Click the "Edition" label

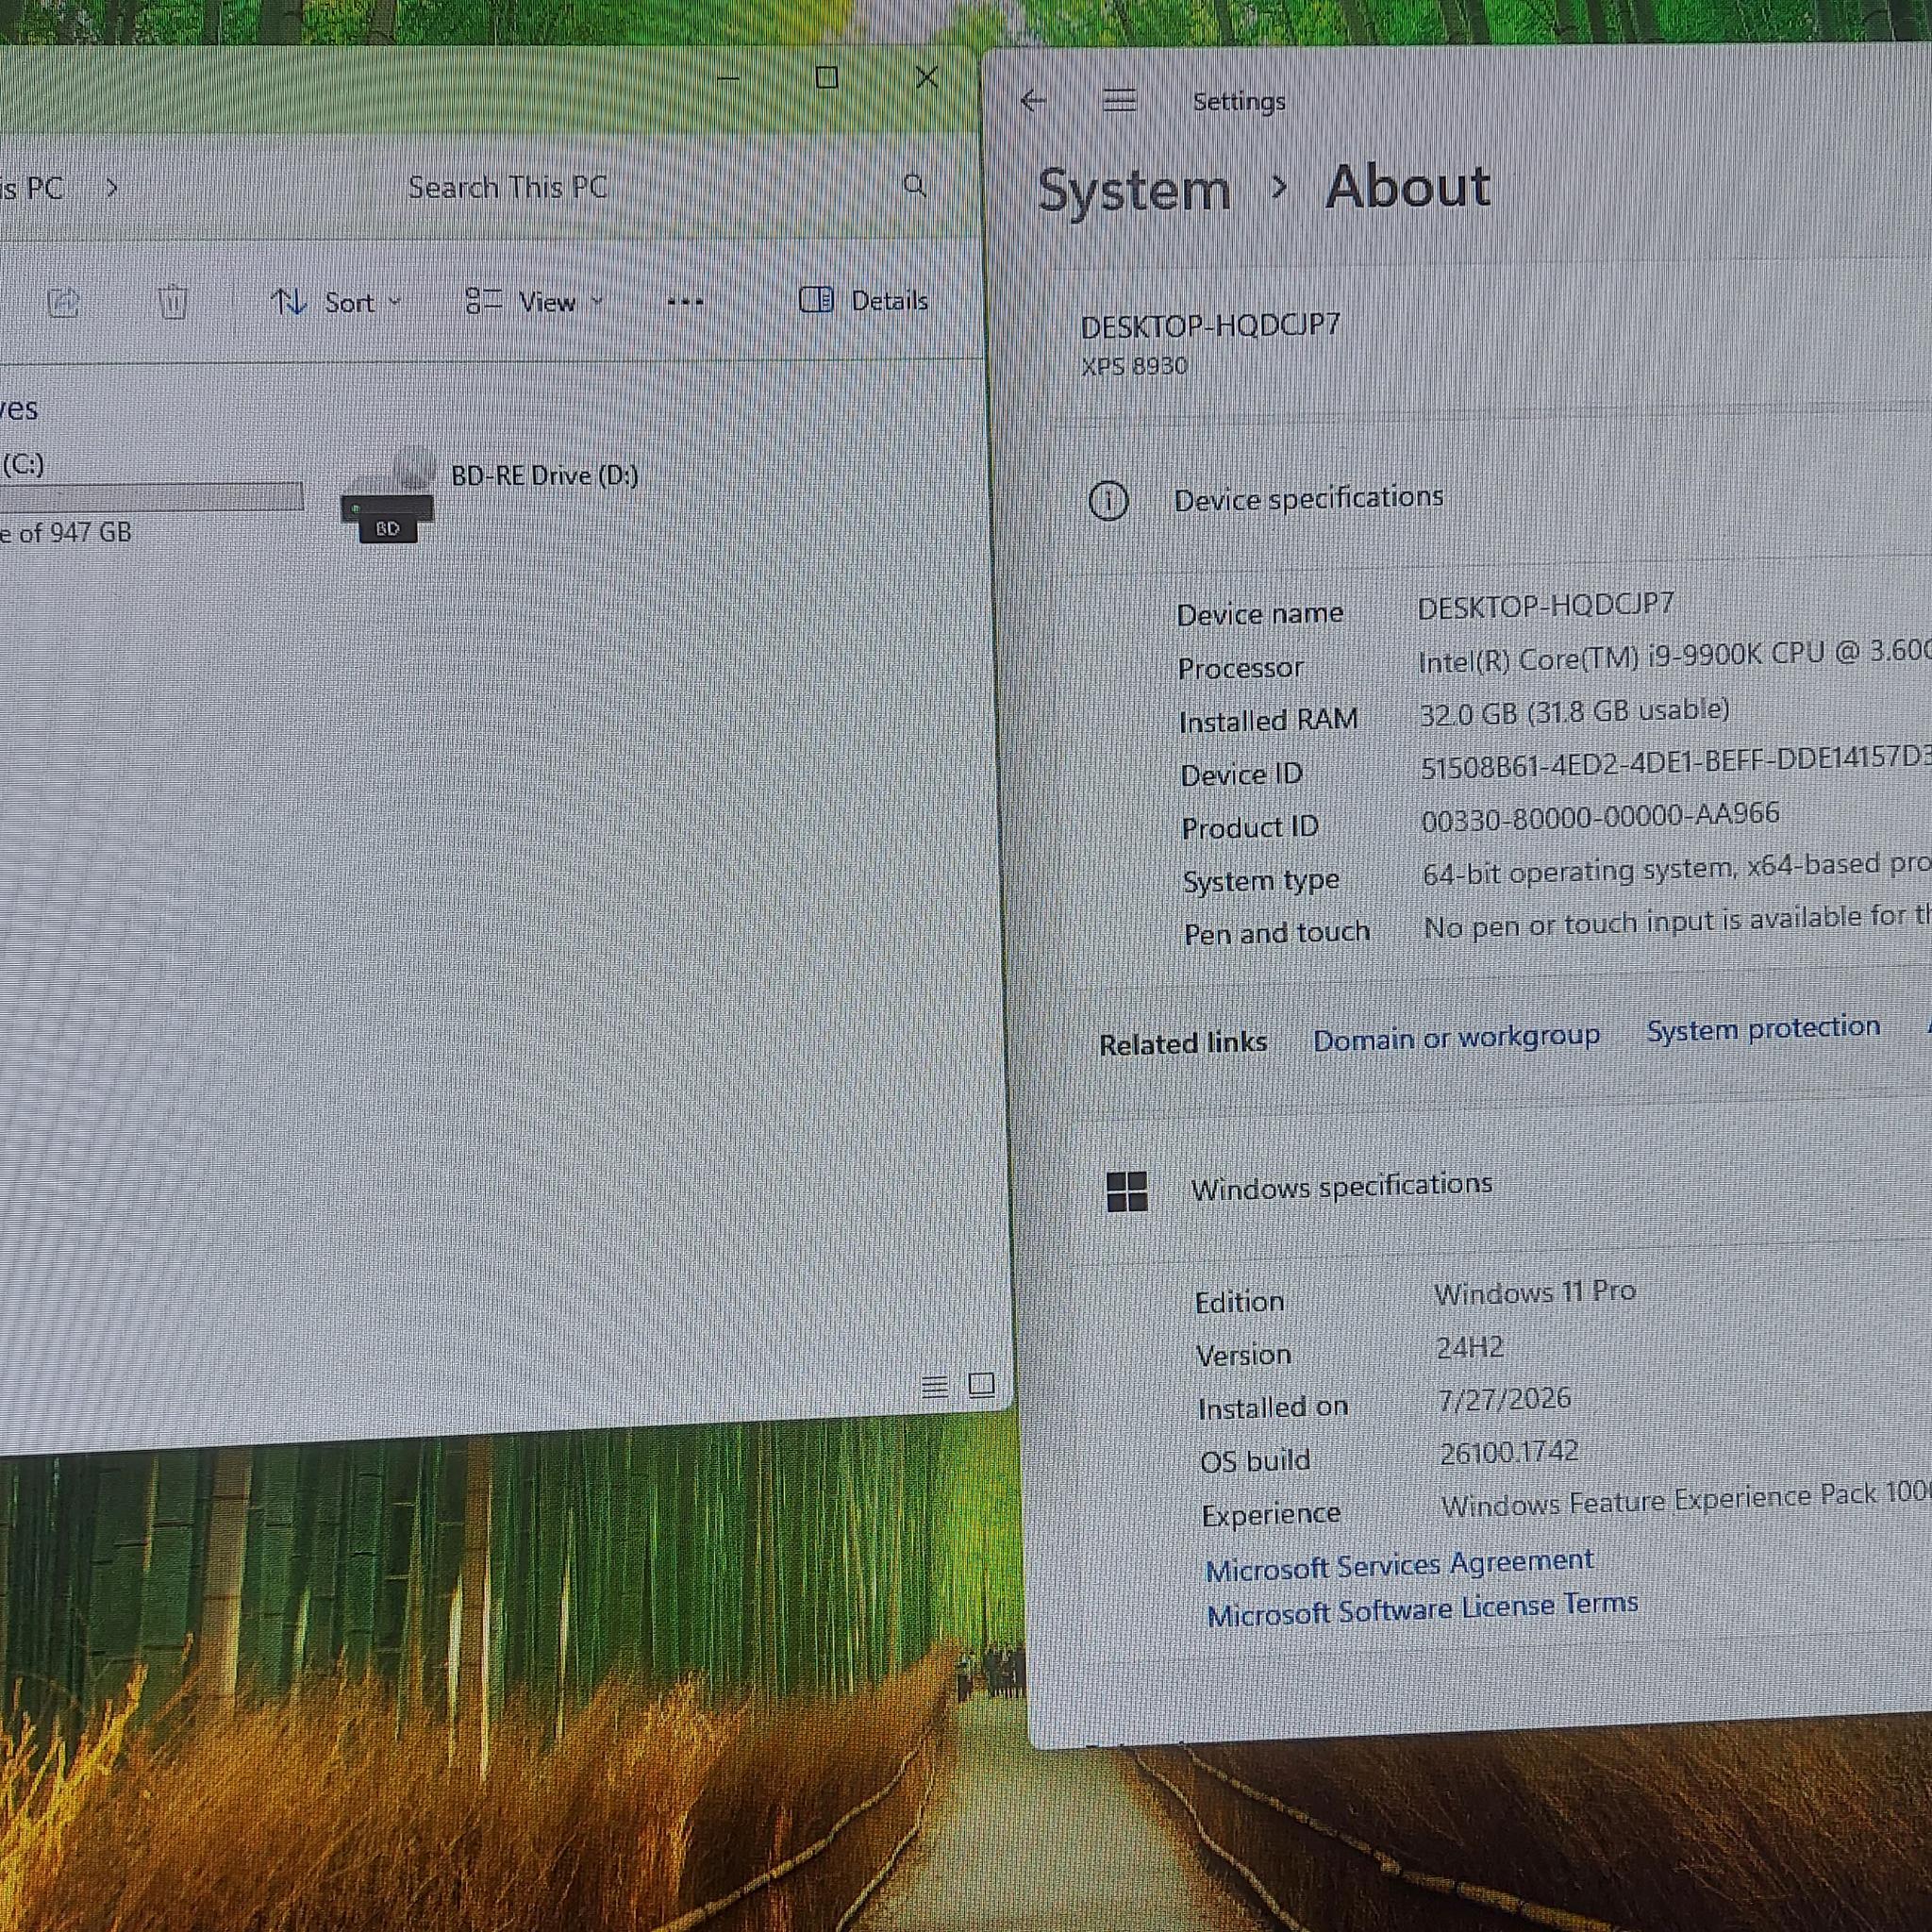[x=1239, y=1301]
